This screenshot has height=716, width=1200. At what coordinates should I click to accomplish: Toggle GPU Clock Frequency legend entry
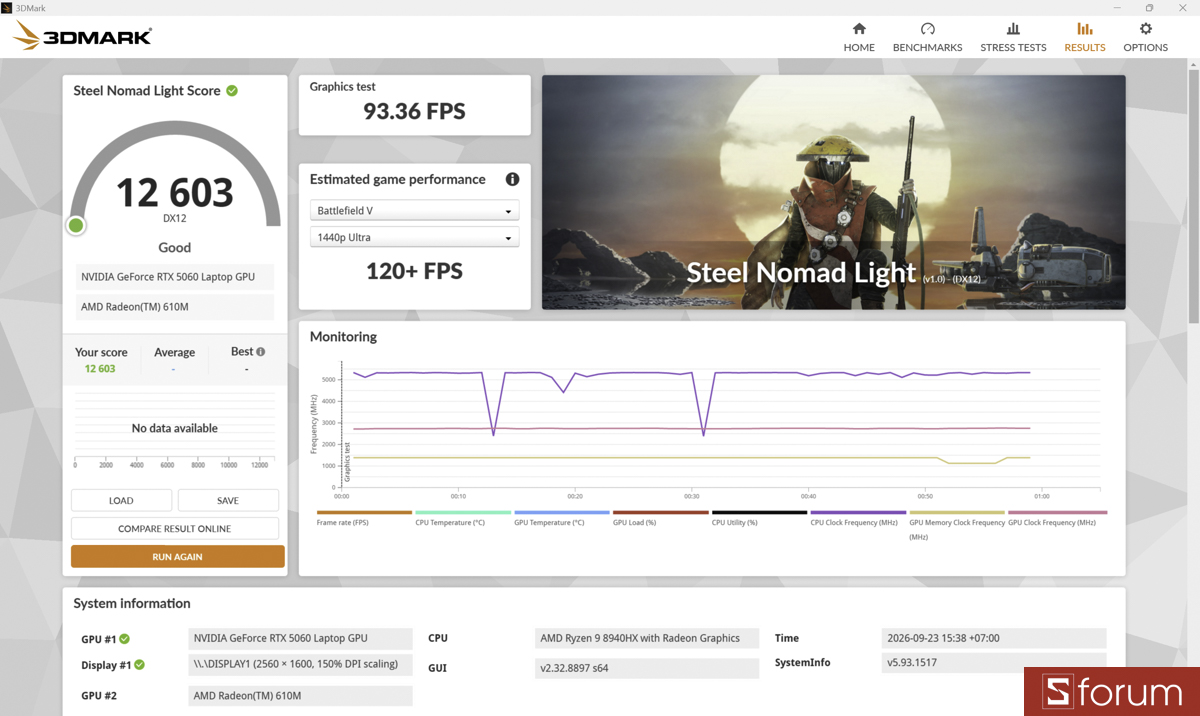coord(1055,517)
